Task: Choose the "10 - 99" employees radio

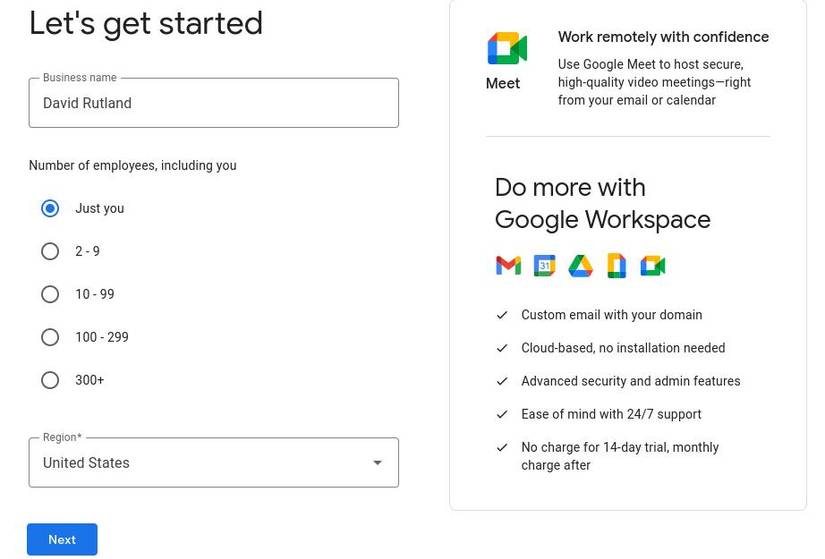Action: point(50,294)
